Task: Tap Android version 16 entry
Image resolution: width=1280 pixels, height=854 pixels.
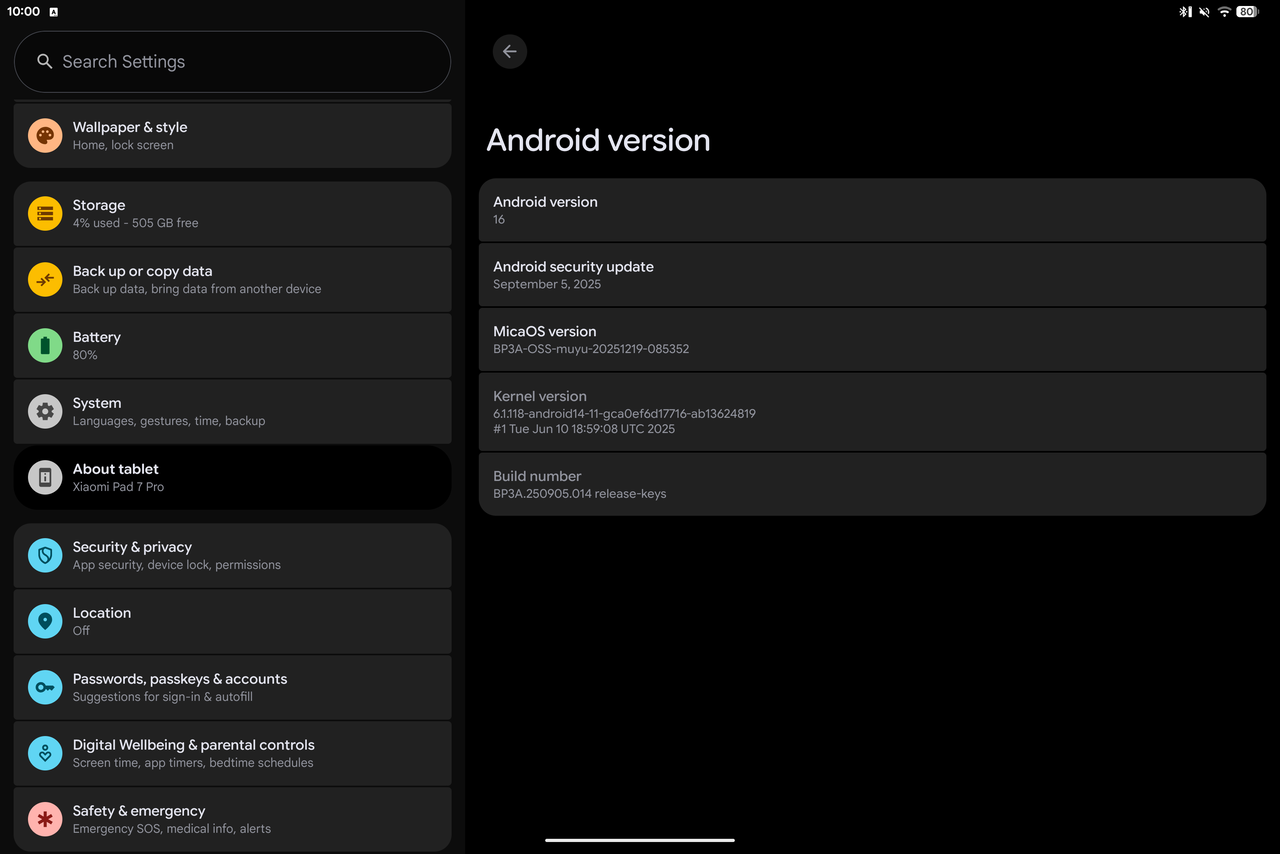Action: click(872, 210)
